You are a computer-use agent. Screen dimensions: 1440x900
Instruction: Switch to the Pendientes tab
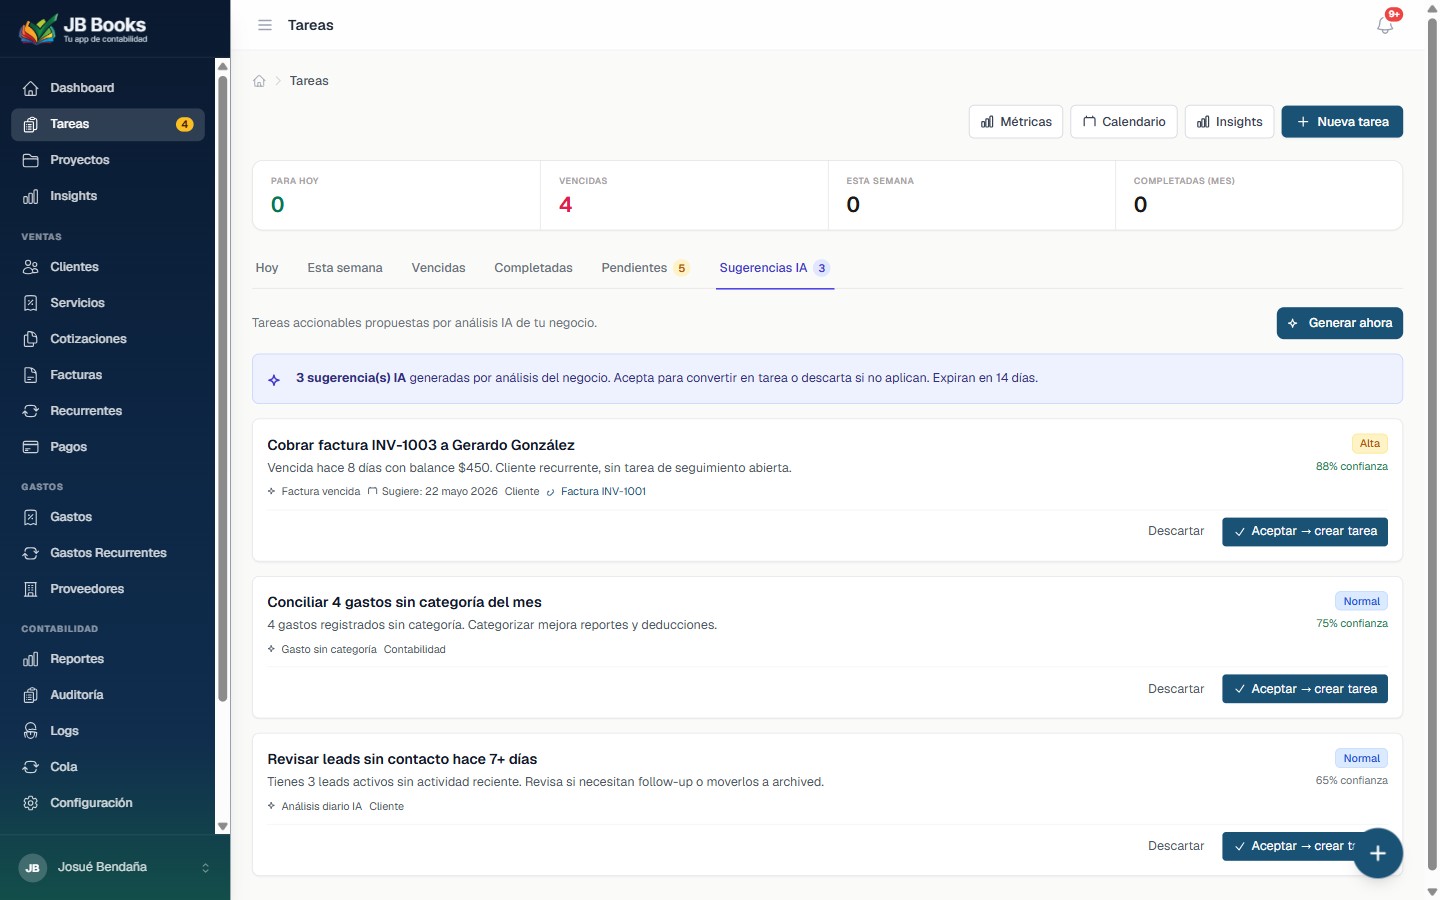coord(645,268)
